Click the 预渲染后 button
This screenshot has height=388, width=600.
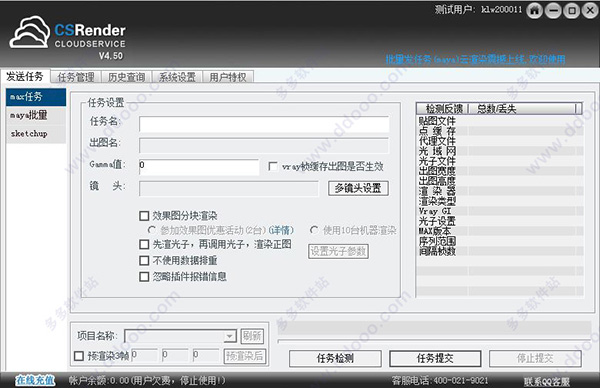click(244, 356)
